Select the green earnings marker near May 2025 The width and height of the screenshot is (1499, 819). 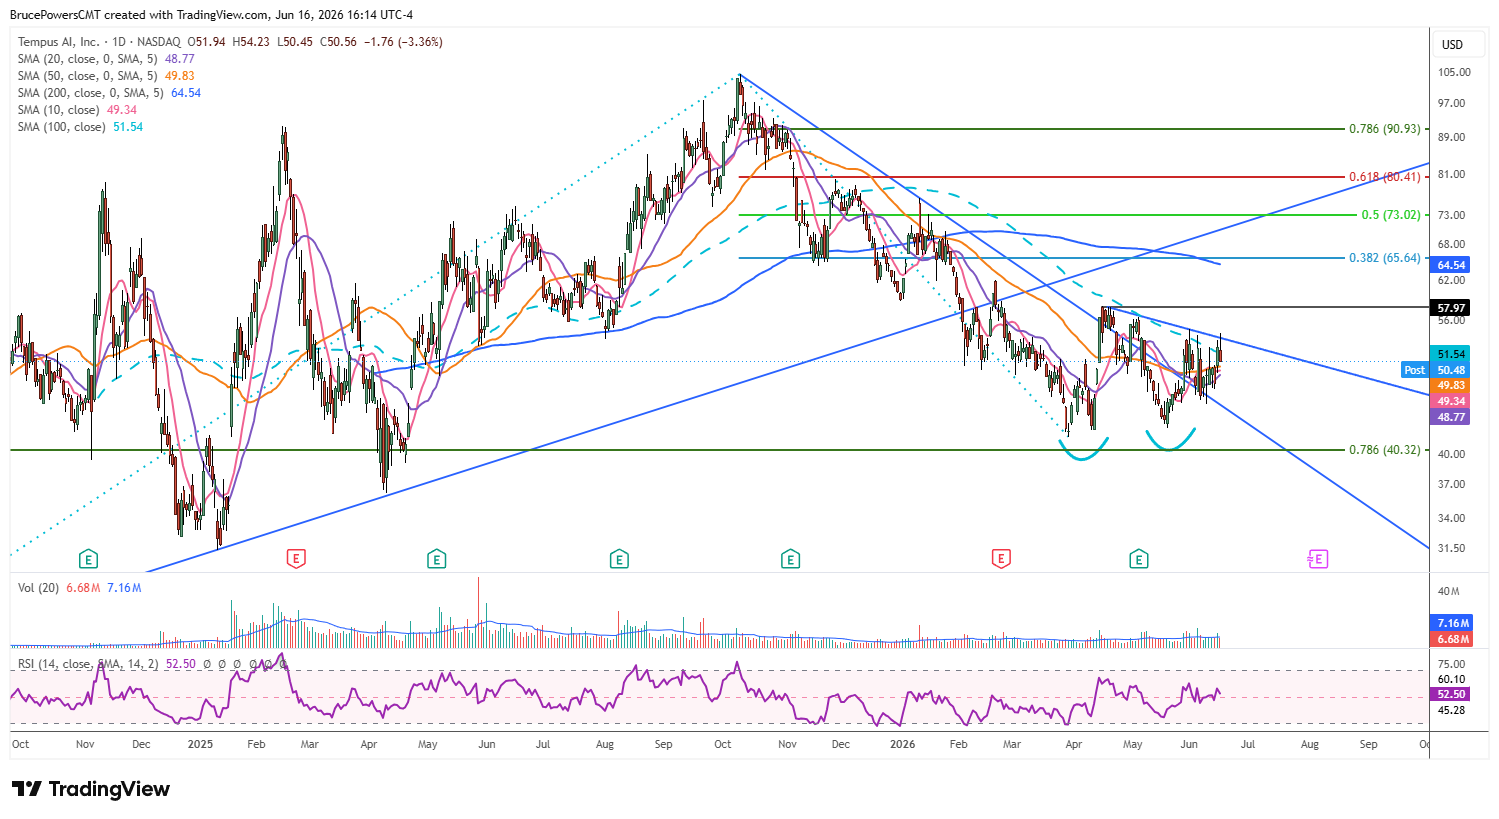click(x=436, y=559)
